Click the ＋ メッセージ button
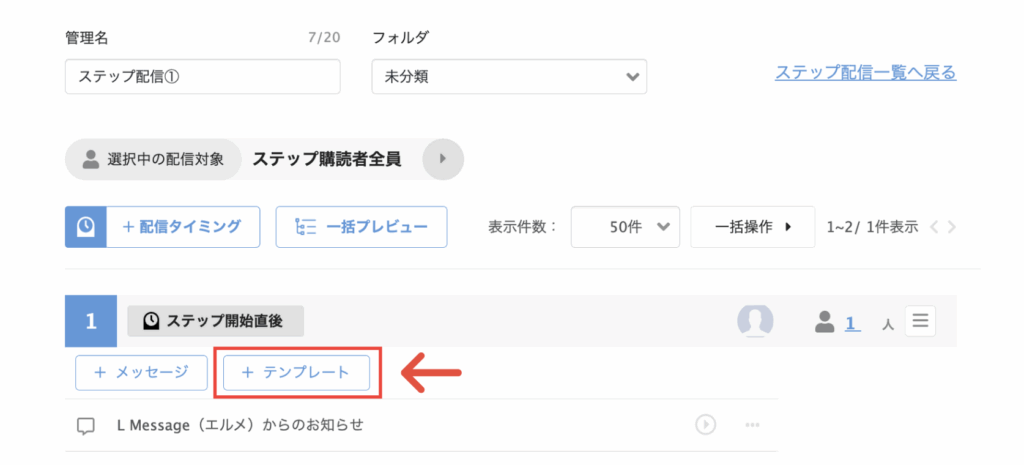This screenshot has height=465, width=1024. pyautogui.click(x=141, y=373)
